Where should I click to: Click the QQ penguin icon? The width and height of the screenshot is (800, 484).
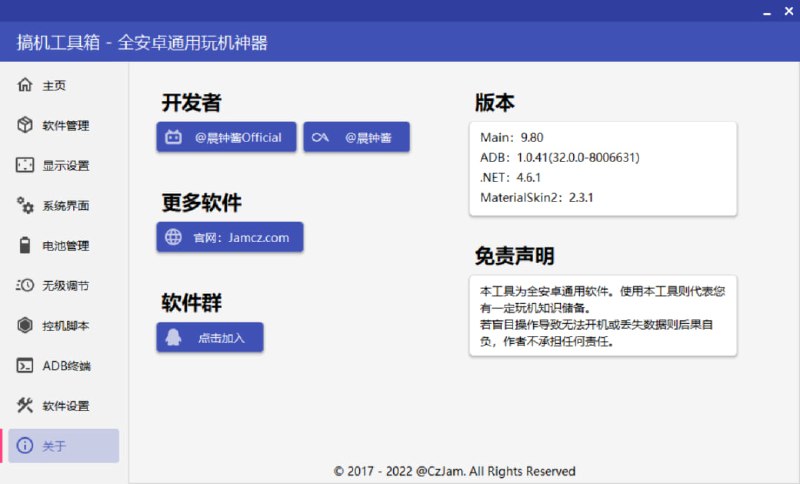pos(174,338)
